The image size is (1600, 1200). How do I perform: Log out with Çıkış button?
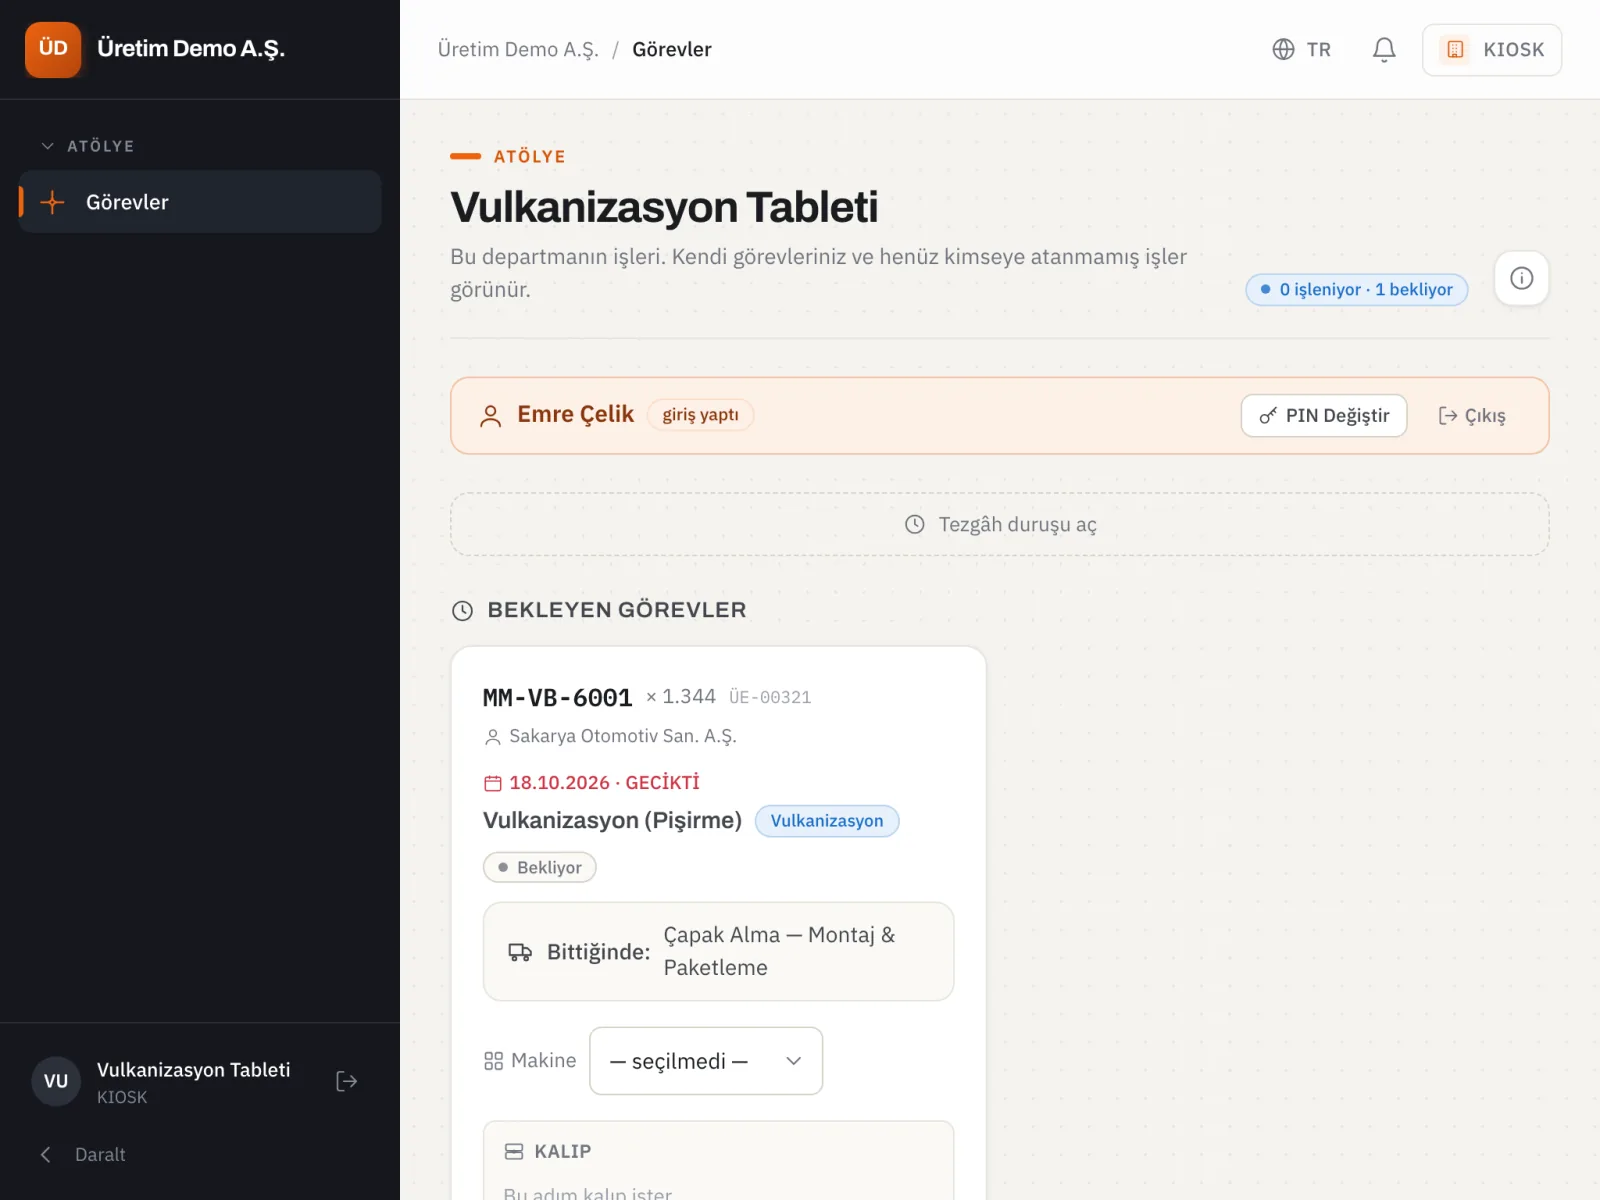[1471, 415]
